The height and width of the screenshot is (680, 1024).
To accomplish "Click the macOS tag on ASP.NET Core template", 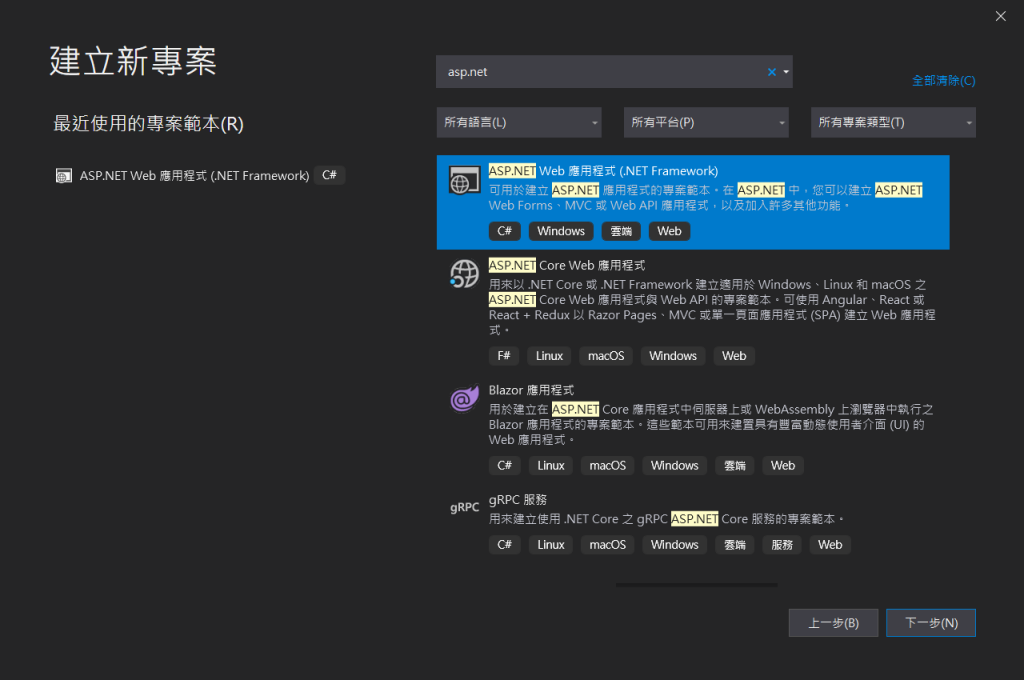I will click(x=606, y=356).
